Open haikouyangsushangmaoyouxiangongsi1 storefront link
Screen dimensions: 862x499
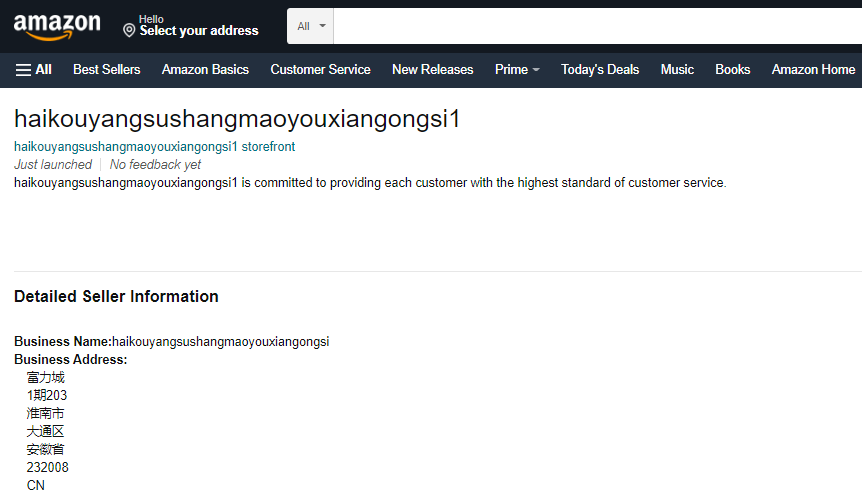point(154,147)
